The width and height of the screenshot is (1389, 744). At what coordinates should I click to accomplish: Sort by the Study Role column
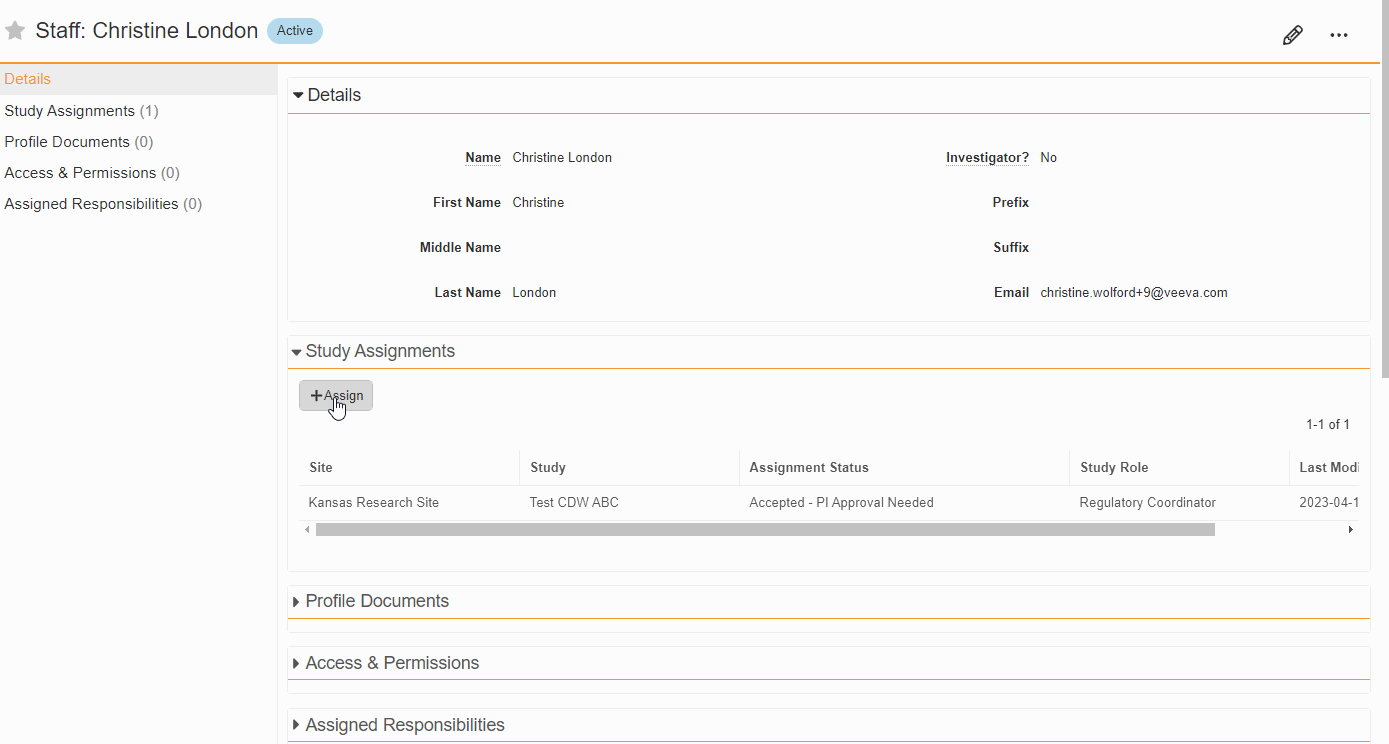pos(1114,468)
